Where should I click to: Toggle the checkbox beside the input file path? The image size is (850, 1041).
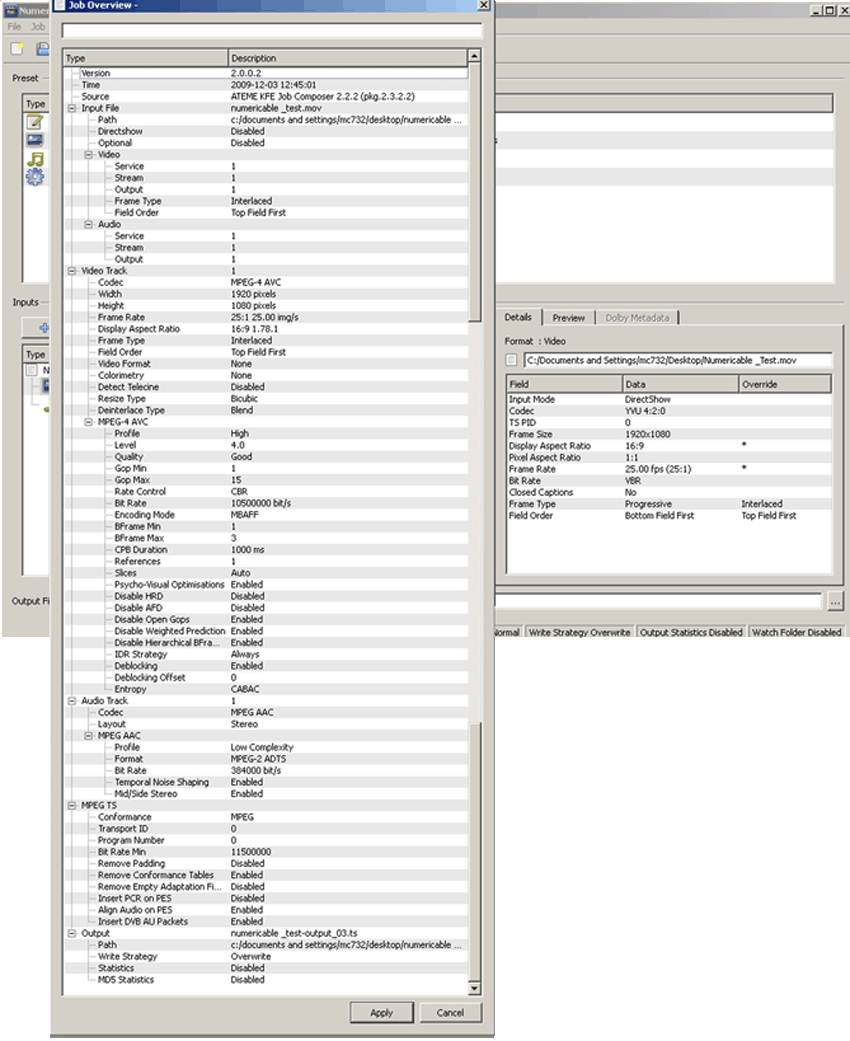(x=512, y=360)
